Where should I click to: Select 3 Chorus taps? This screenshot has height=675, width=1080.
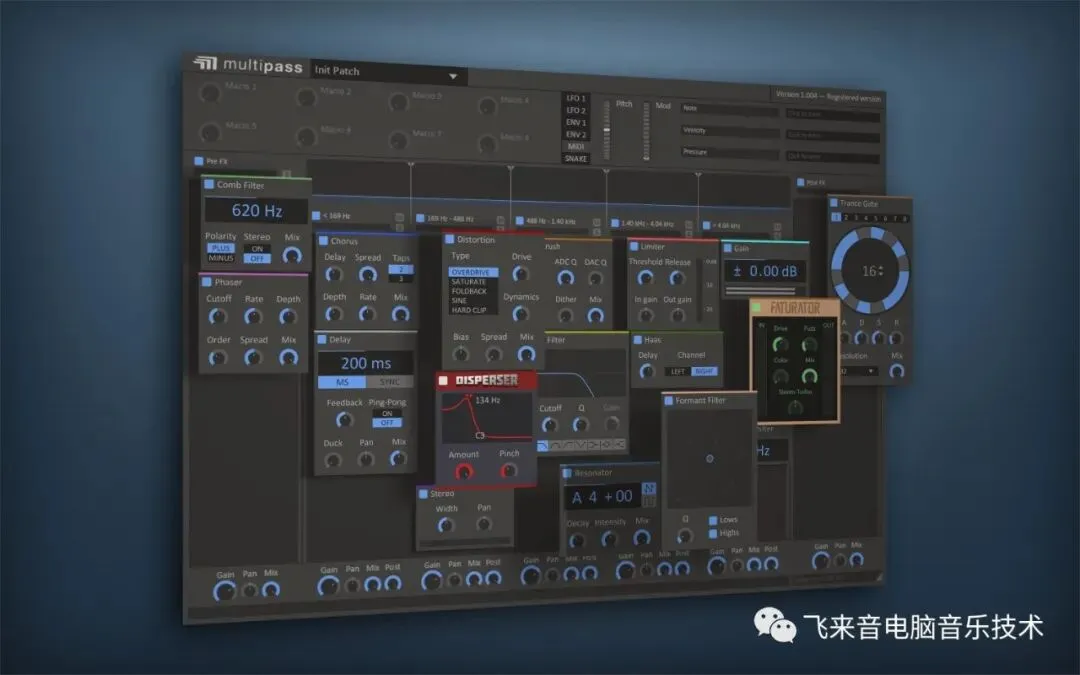[x=401, y=278]
